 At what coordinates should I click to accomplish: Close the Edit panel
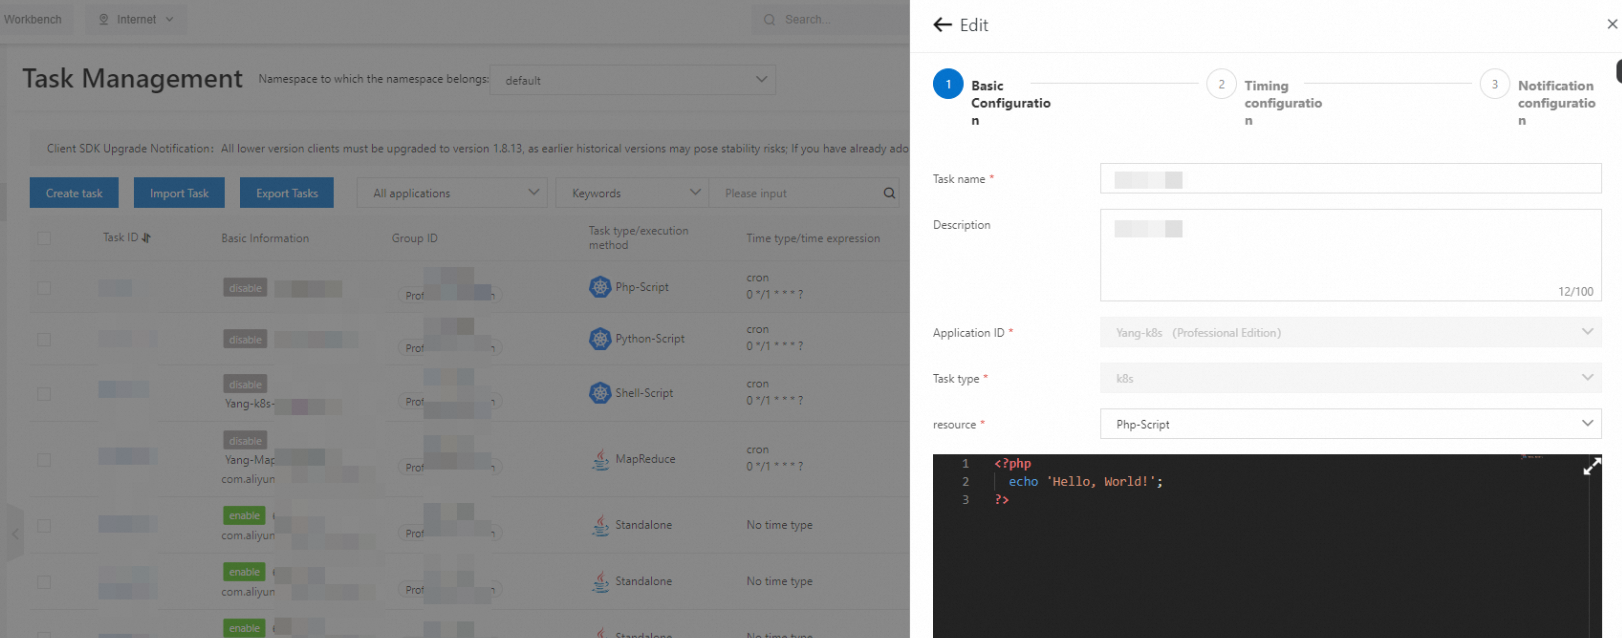tap(1612, 24)
